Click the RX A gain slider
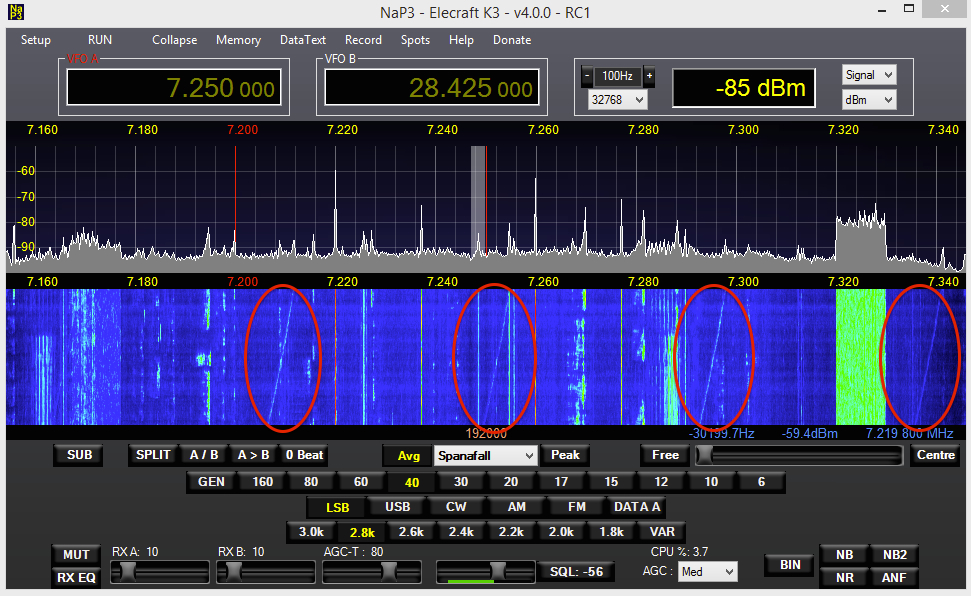Image resolution: width=971 pixels, height=596 pixels. [160, 572]
